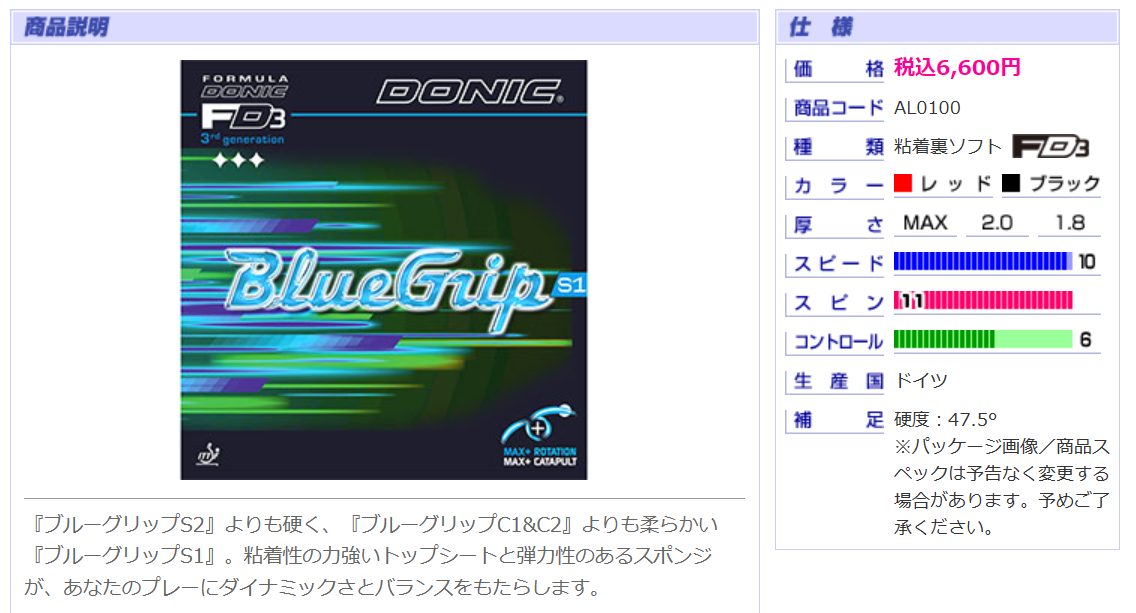Click the DONIC brand logo on package
The image size is (1136, 613).
[469, 92]
